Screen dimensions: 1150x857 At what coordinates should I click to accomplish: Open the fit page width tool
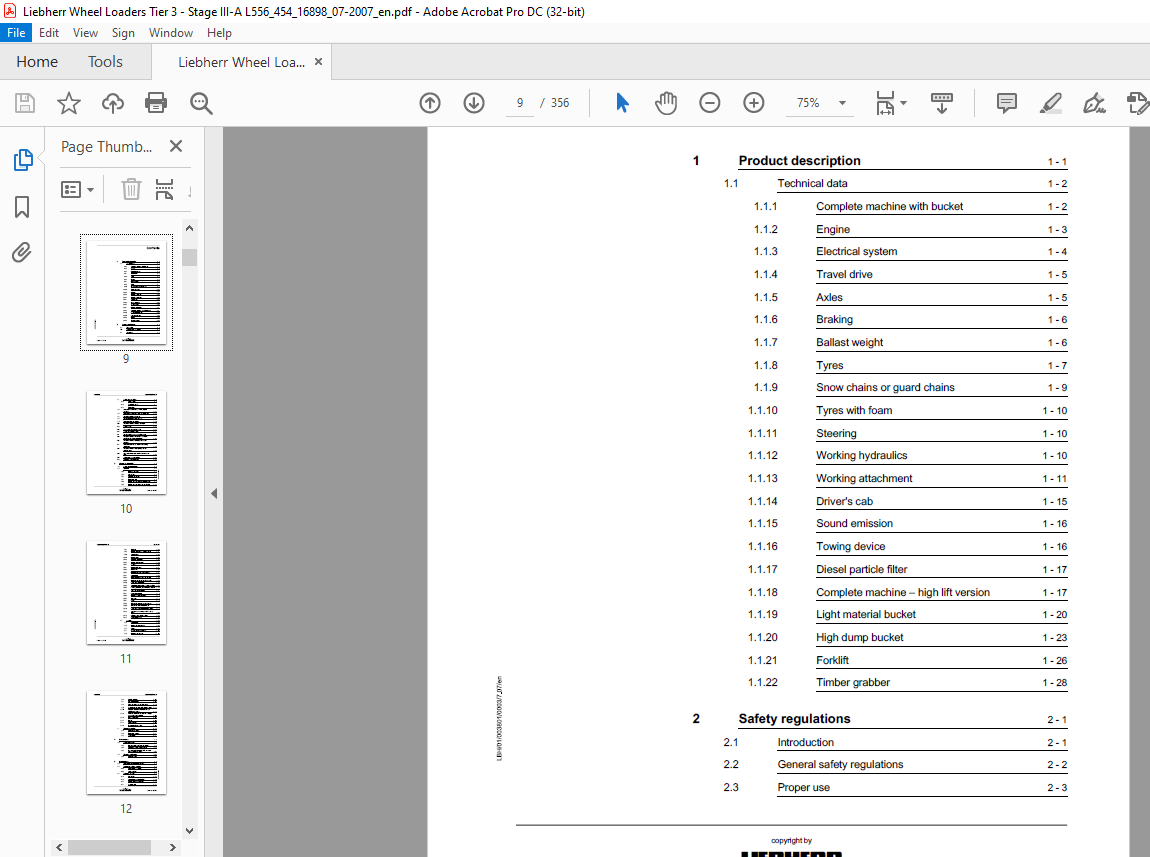(x=885, y=103)
